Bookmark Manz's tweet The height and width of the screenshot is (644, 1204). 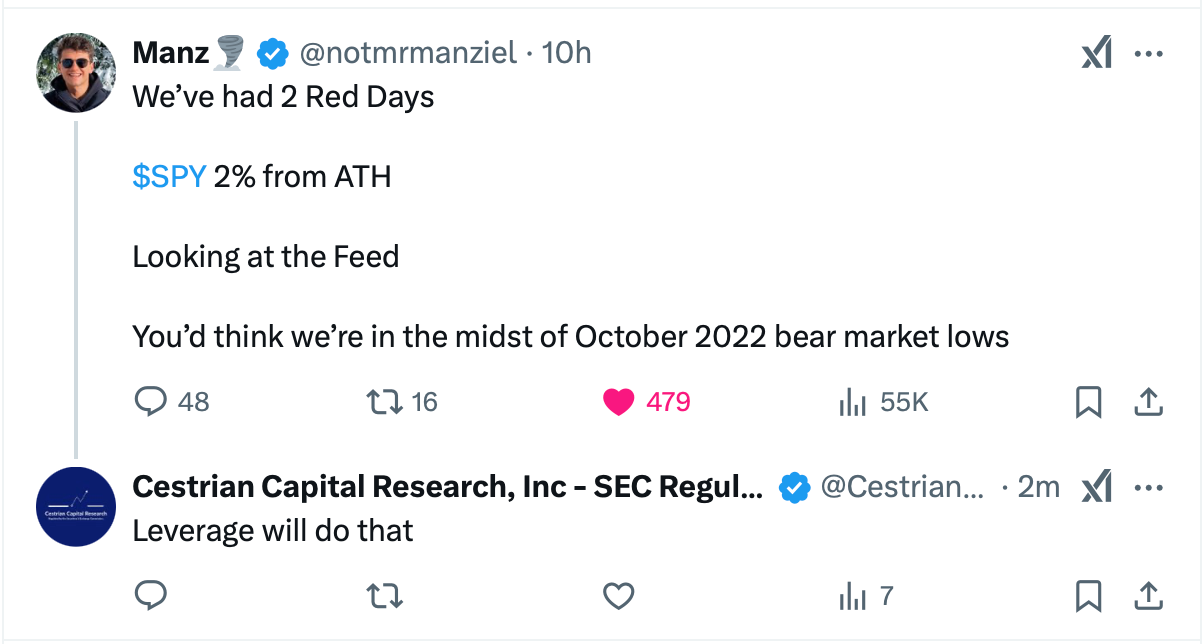coord(1088,402)
